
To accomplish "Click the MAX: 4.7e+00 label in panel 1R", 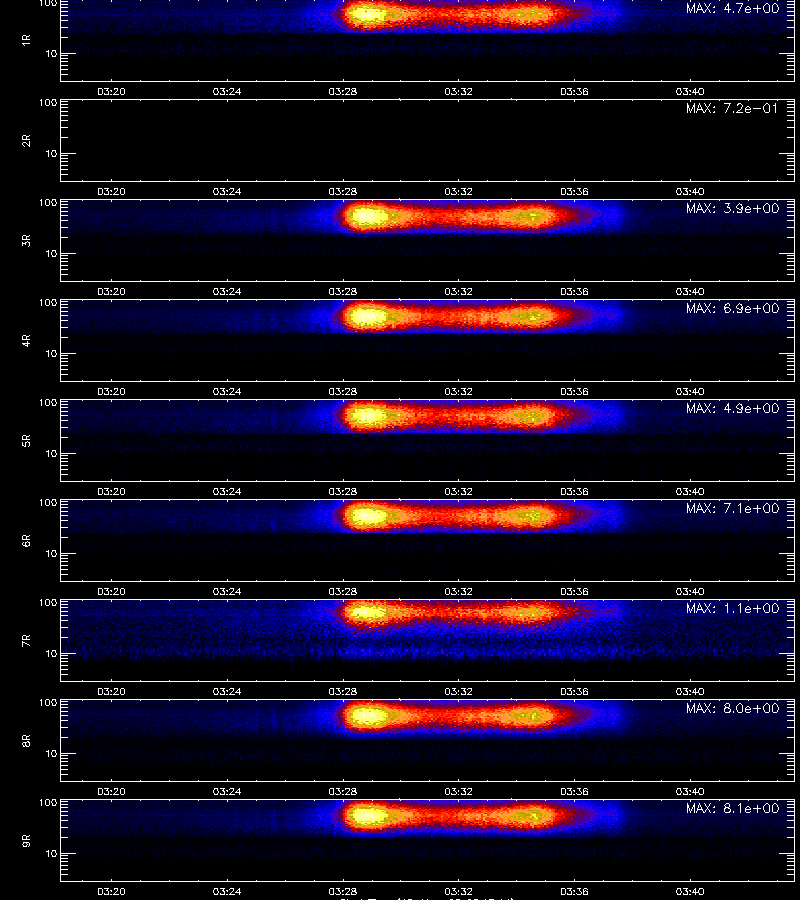I will 732,9.
